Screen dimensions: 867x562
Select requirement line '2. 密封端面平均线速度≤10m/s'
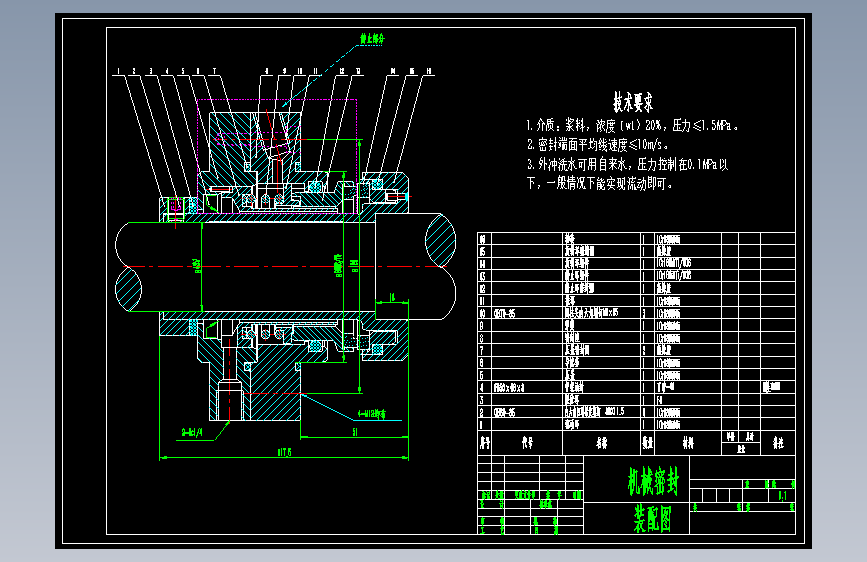coord(598,145)
